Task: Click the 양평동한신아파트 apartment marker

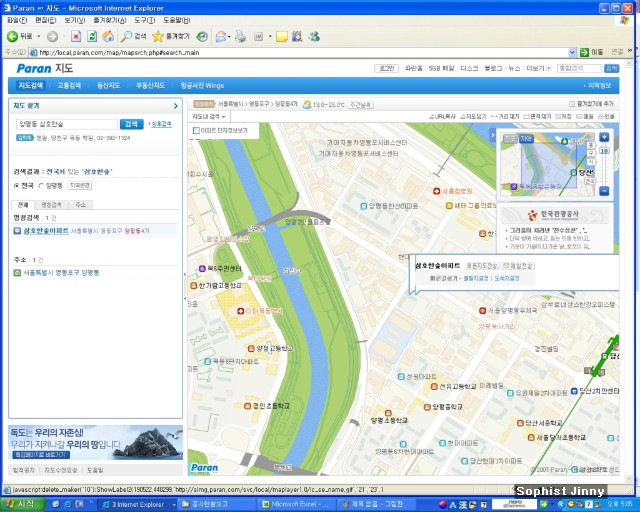Action: tap(364, 206)
